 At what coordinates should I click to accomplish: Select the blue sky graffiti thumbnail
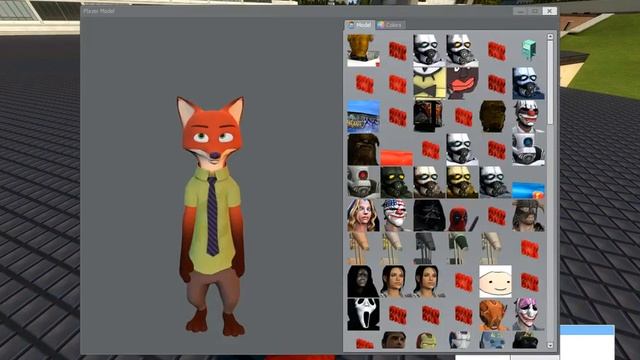click(x=363, y=117)
